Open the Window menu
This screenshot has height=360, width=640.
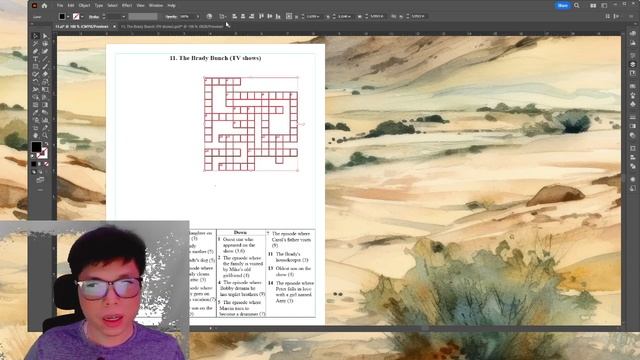click(x=156, y=5)
